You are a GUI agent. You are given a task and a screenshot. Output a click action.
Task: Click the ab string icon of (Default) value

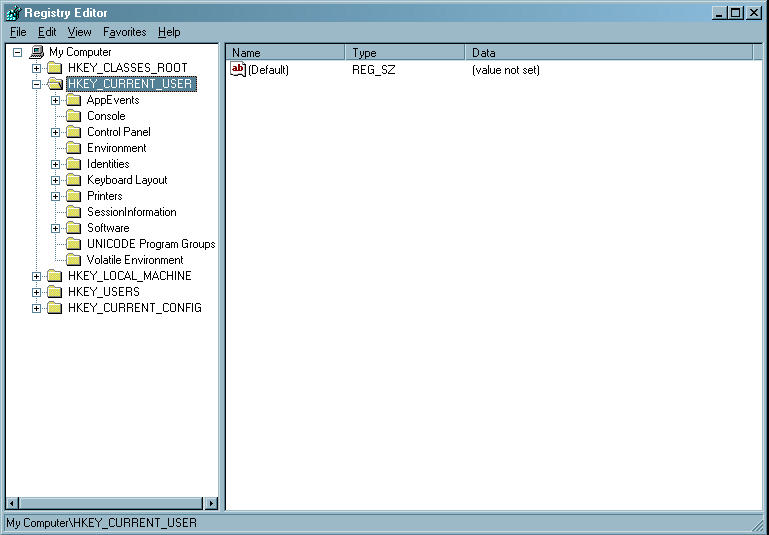[238, 70]
